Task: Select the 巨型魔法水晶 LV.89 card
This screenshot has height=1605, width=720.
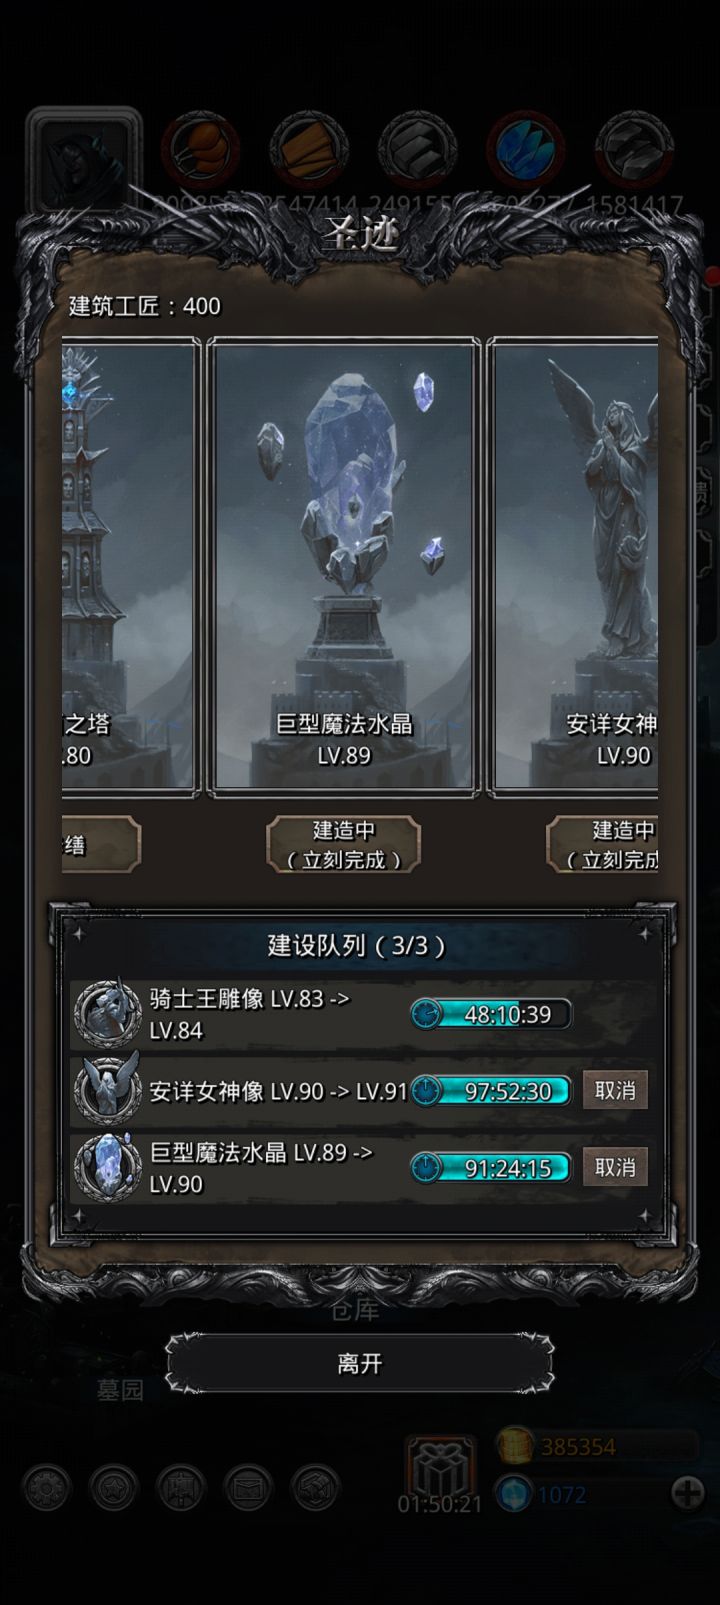Action: tap(344, 567)
